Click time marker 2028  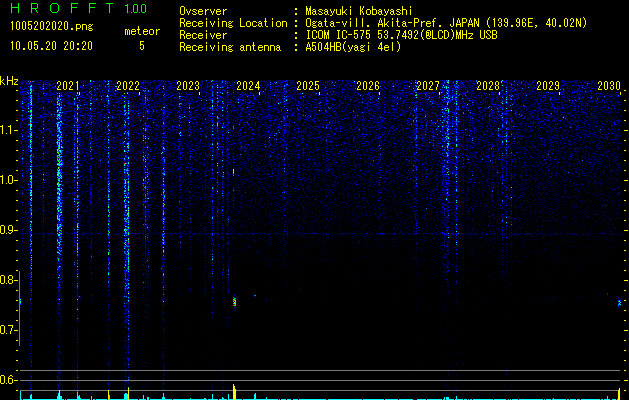[488, 86]
